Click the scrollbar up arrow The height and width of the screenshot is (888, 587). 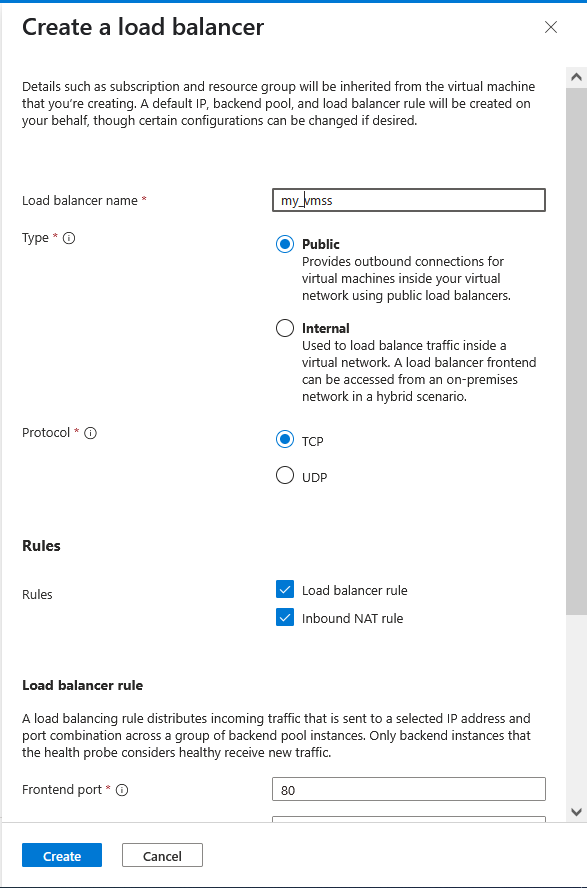pyautogui.click(x=576, y=77)
